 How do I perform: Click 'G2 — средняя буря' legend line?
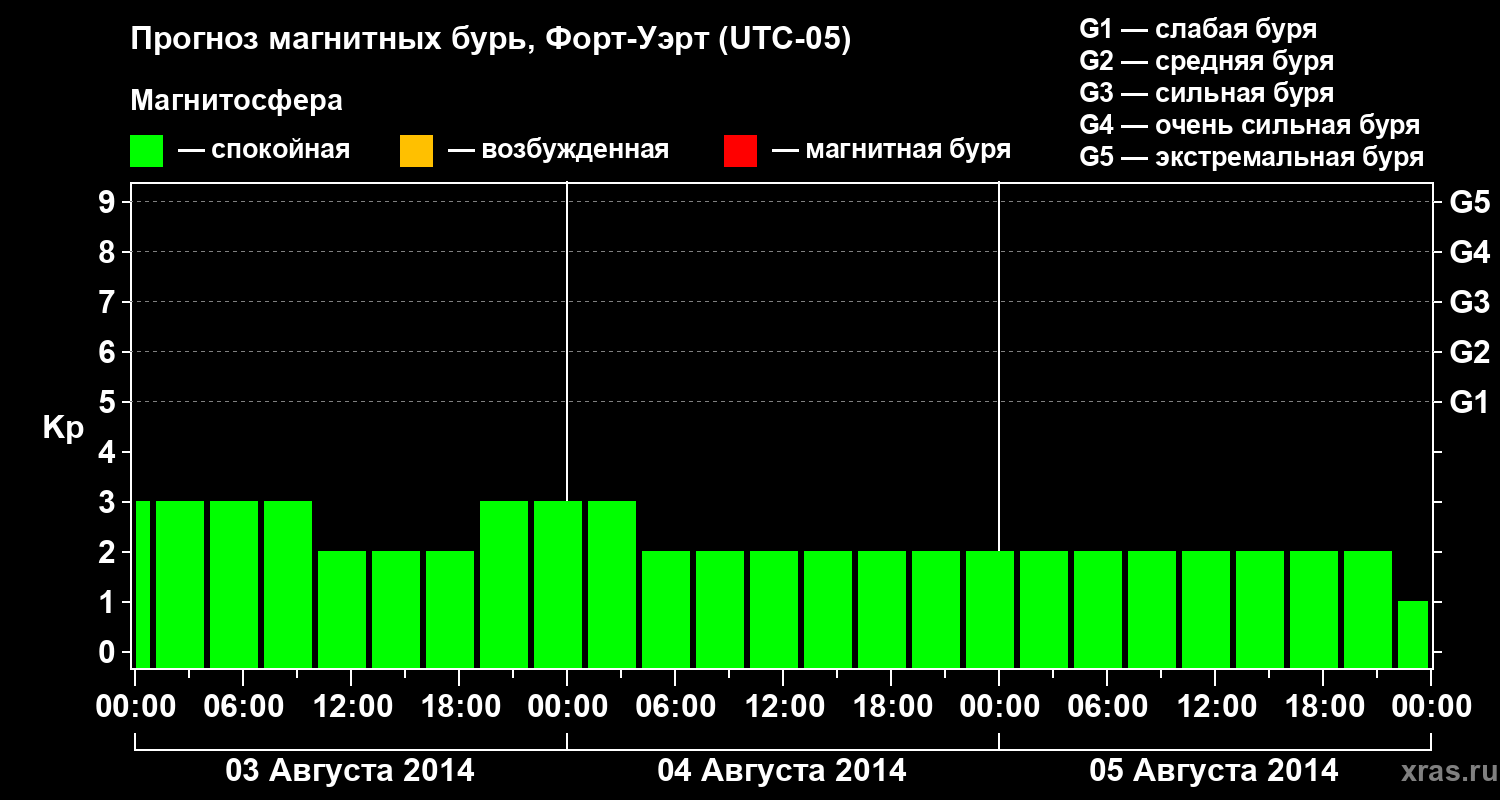point(1206,61)
